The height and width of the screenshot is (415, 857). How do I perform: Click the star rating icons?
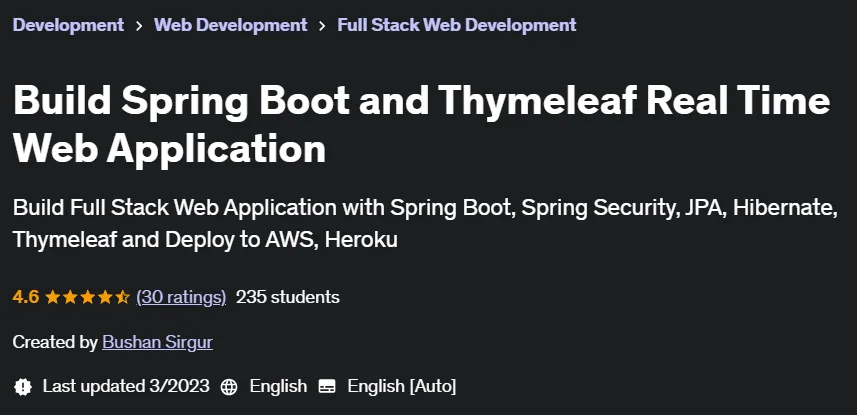(x=87, y=297)
